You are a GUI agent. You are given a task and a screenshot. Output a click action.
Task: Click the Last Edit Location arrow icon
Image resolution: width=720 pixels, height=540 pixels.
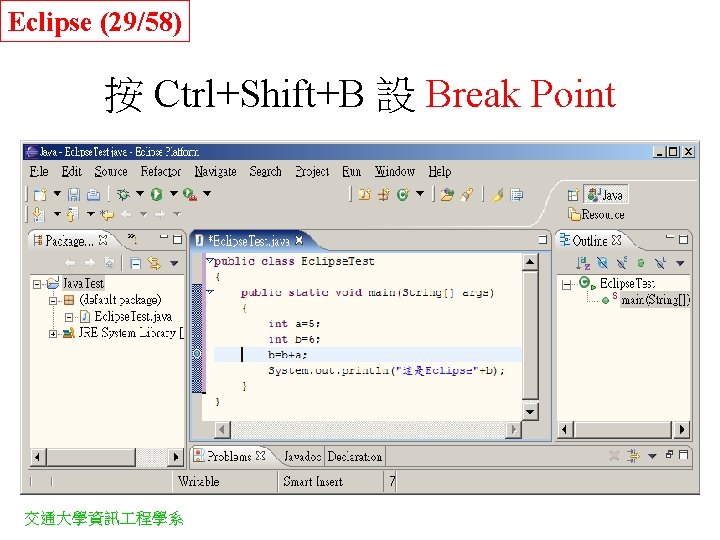[107, 214]
